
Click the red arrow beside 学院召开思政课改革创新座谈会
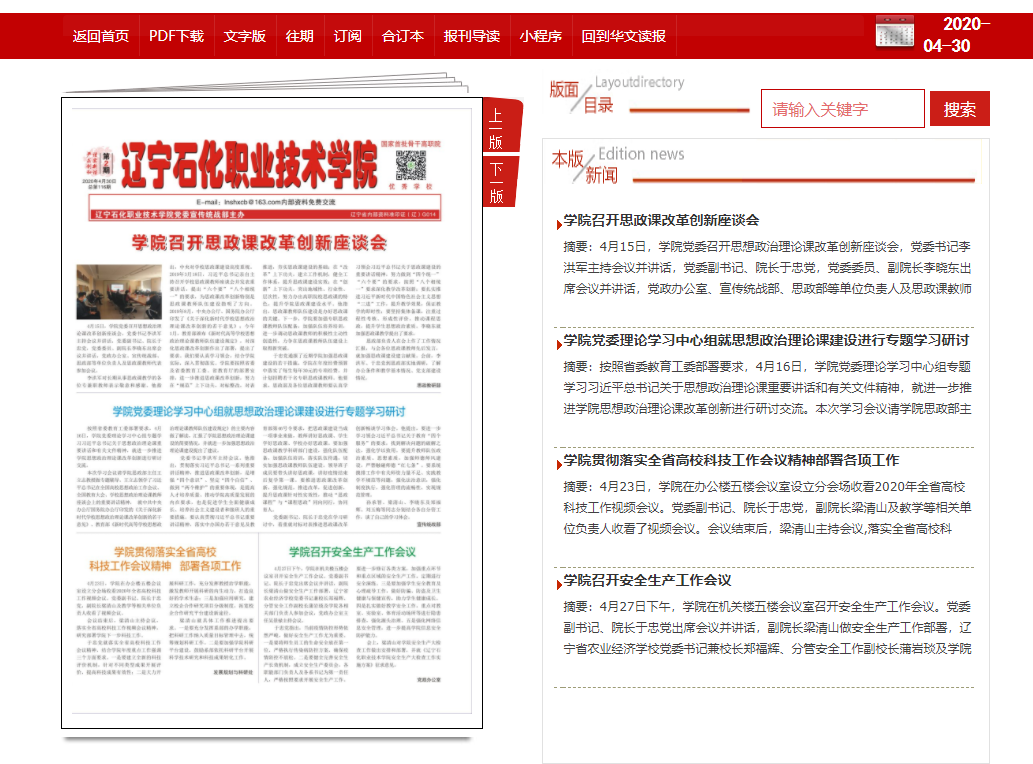tap(559, 225)
